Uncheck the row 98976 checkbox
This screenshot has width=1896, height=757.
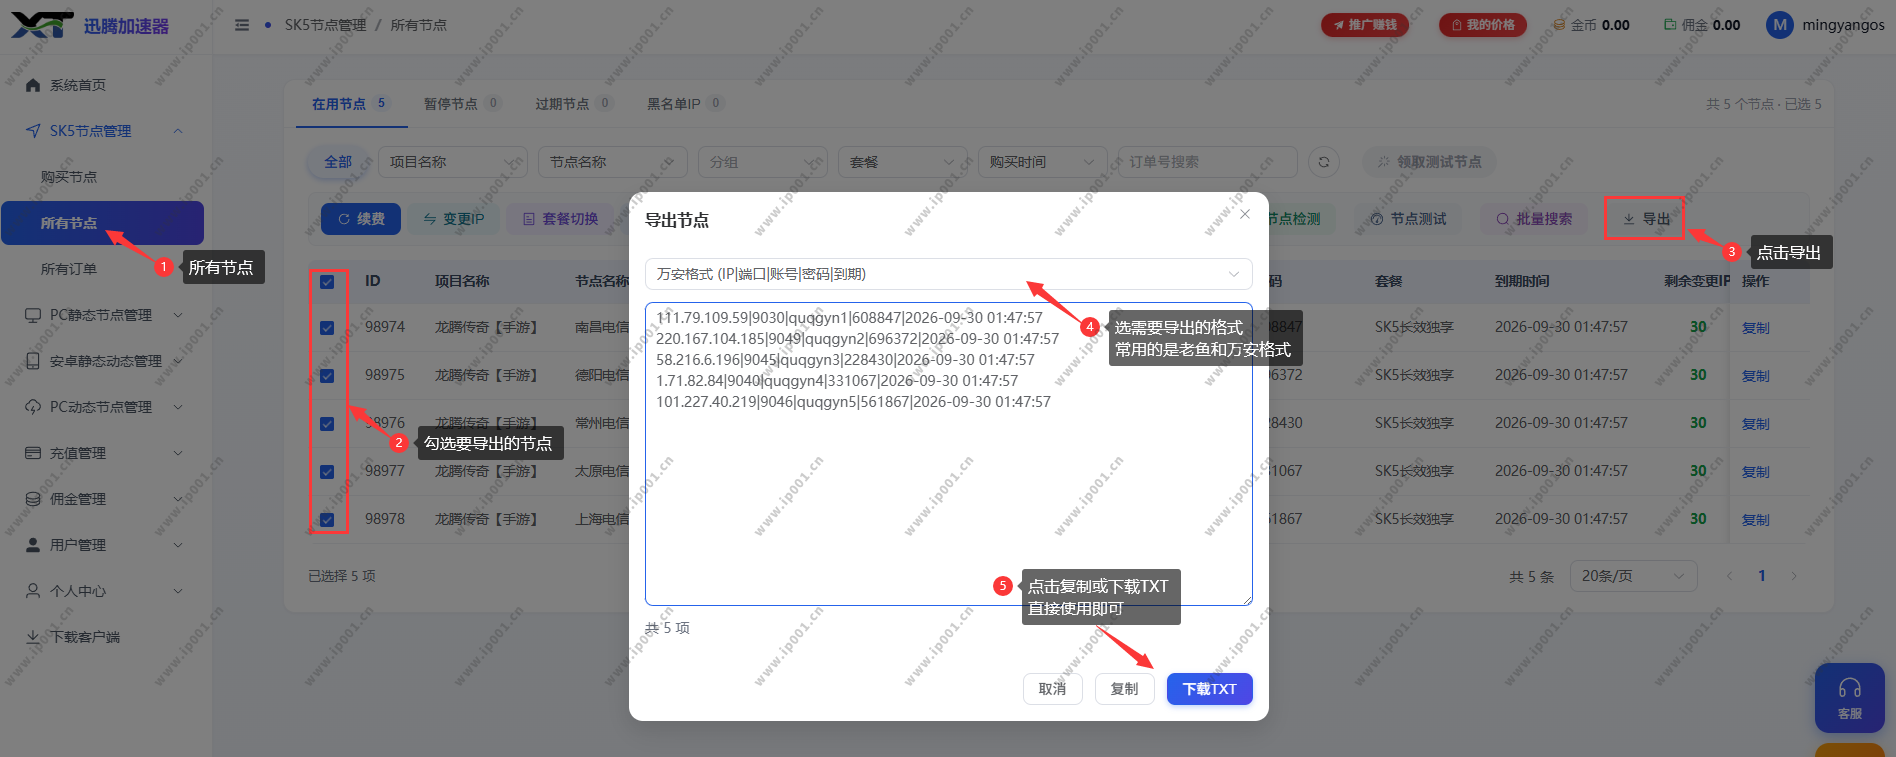(327, 424)
